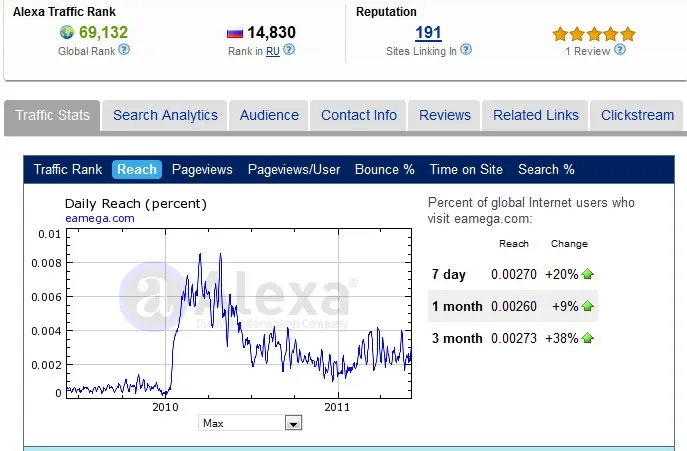Select the Bounce % chart option
The height and width of the screenshot is (451, 687).
point(385,170)
